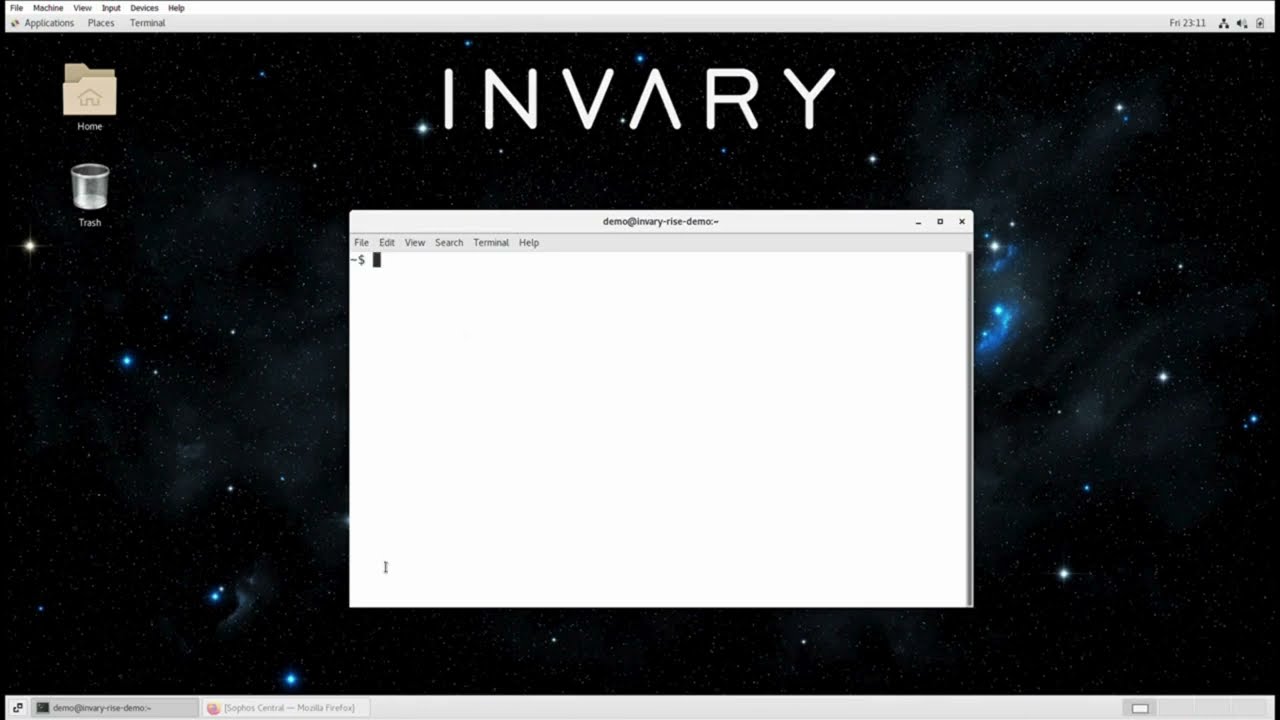Click the network status icon in top panel
This screenshot has width=1280, height=720.
tap(1224, 23)
